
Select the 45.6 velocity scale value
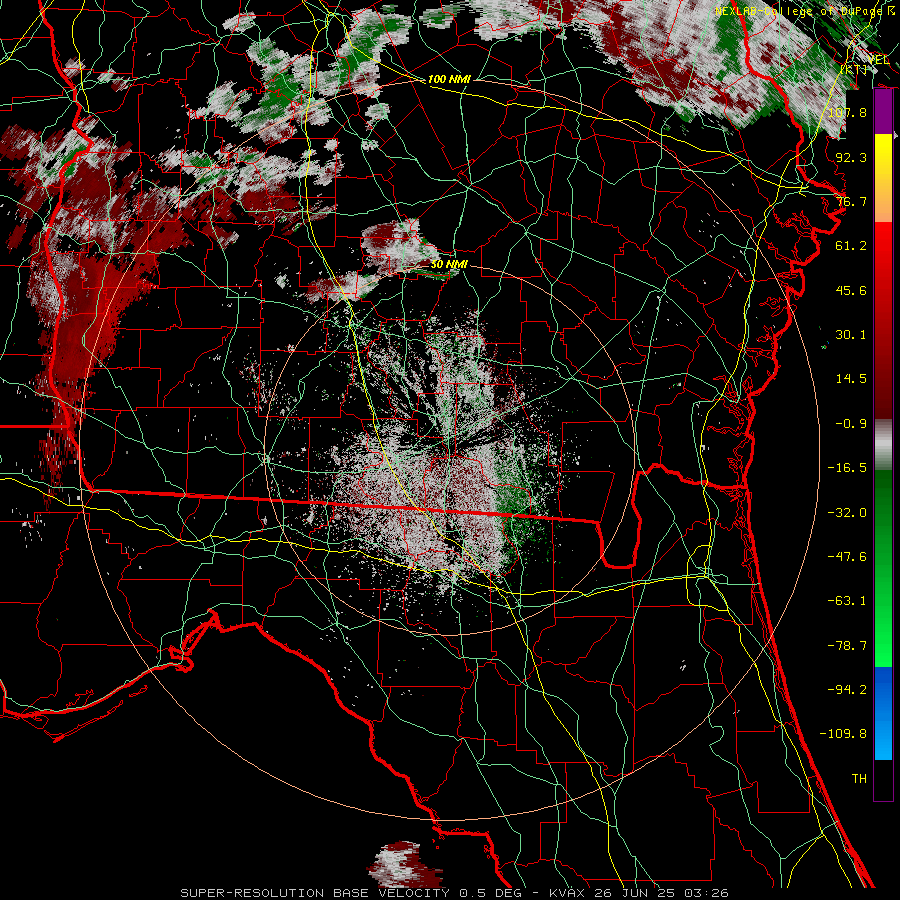(x=851, y=290)
